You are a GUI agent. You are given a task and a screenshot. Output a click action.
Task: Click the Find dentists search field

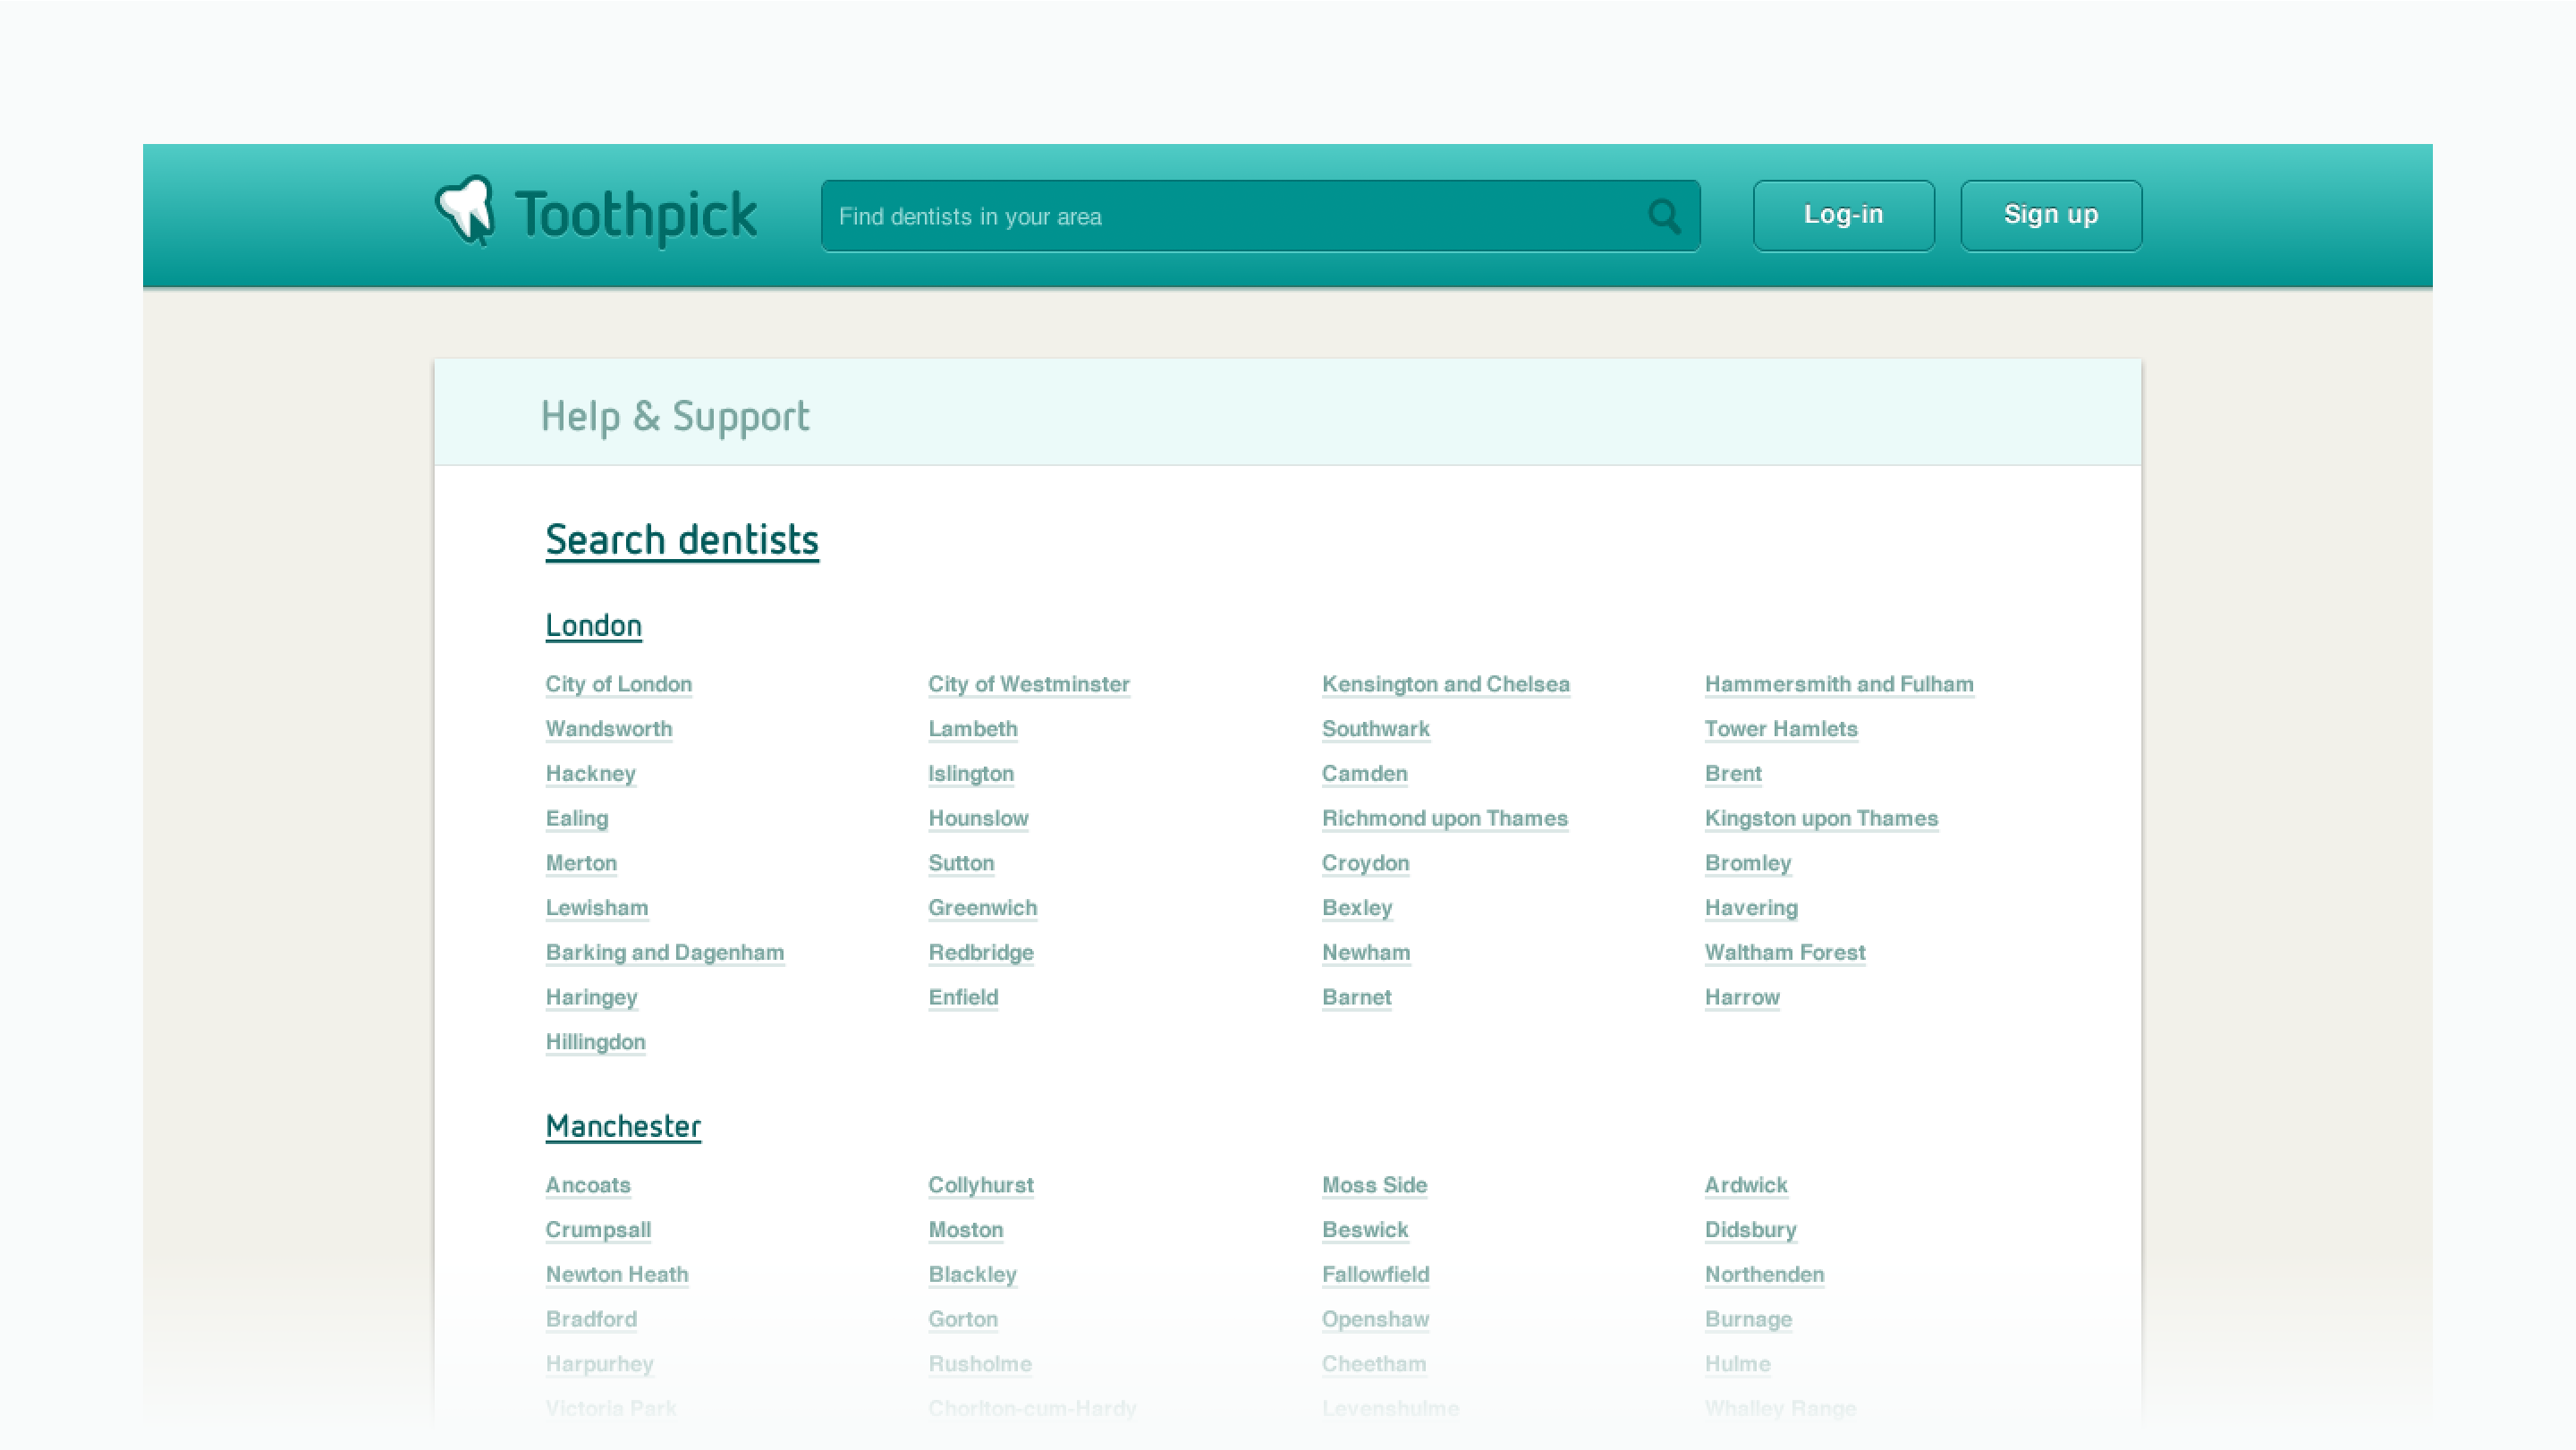(x=1230, y=216)
